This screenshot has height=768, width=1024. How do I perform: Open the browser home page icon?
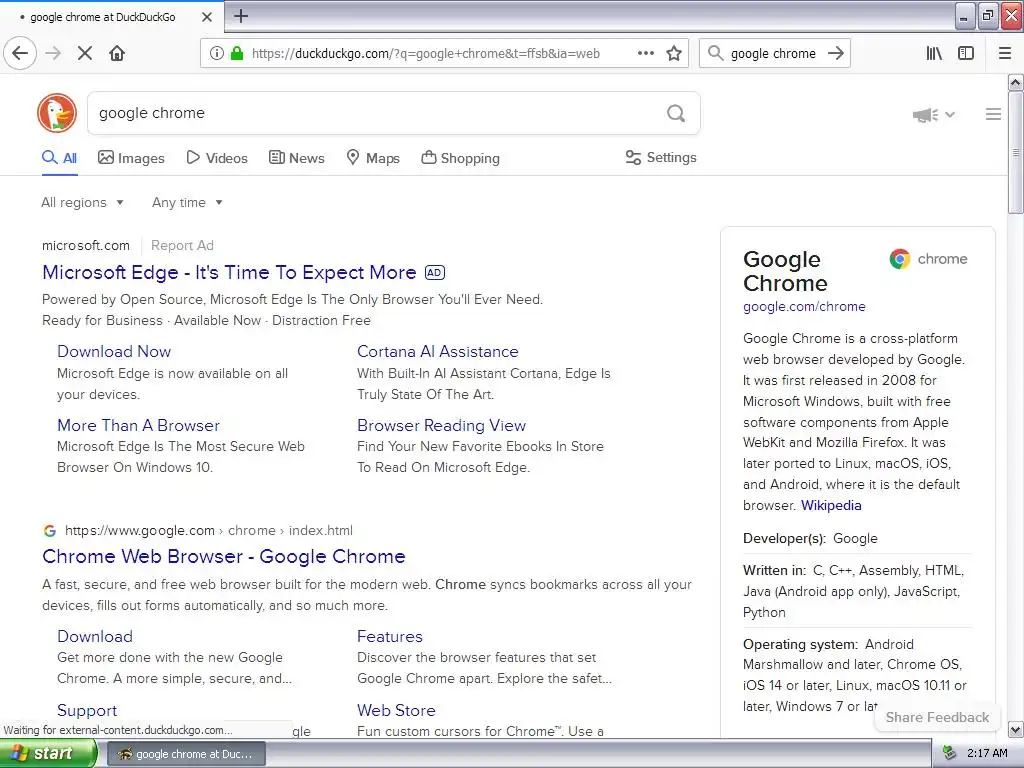tap(117, 53)
